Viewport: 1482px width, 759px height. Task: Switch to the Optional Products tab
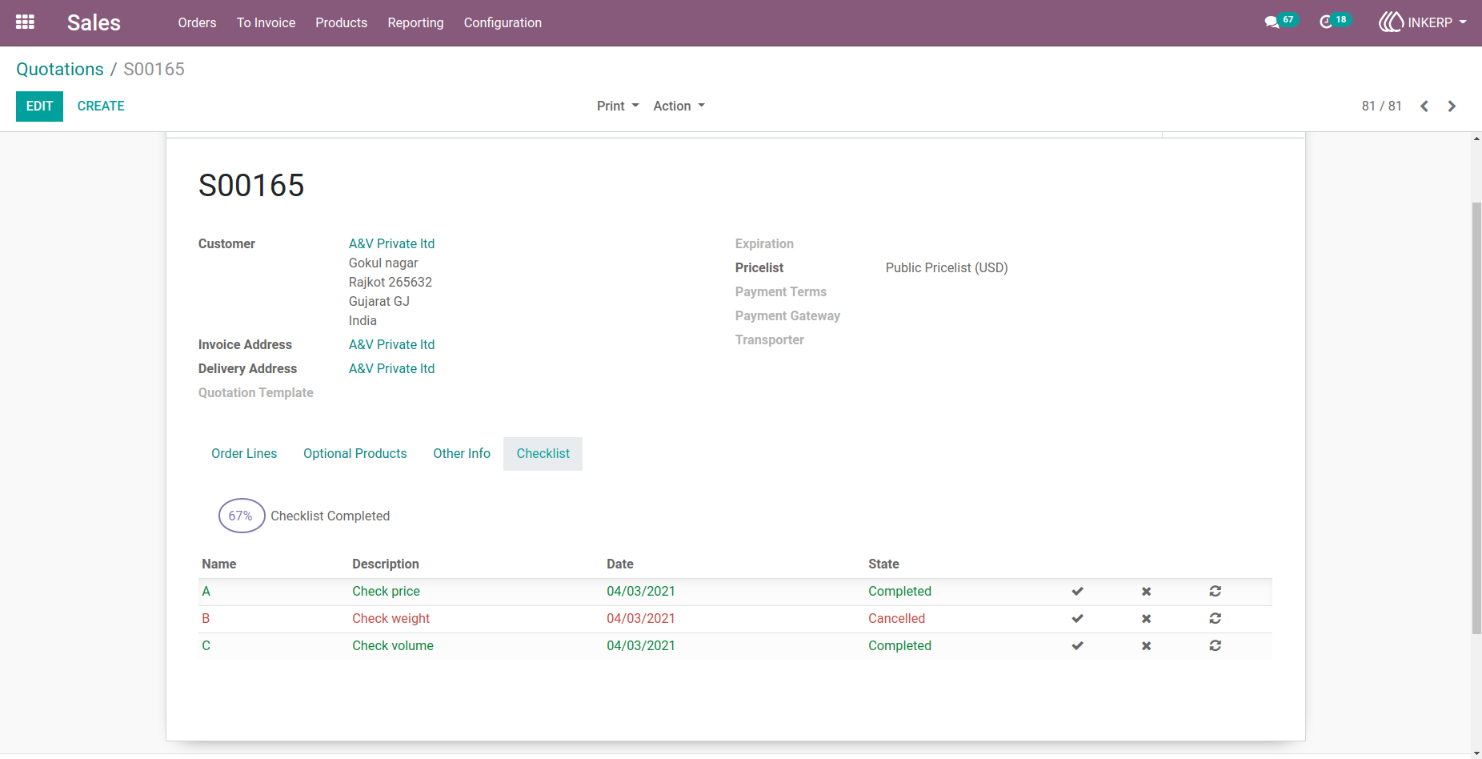355,453
